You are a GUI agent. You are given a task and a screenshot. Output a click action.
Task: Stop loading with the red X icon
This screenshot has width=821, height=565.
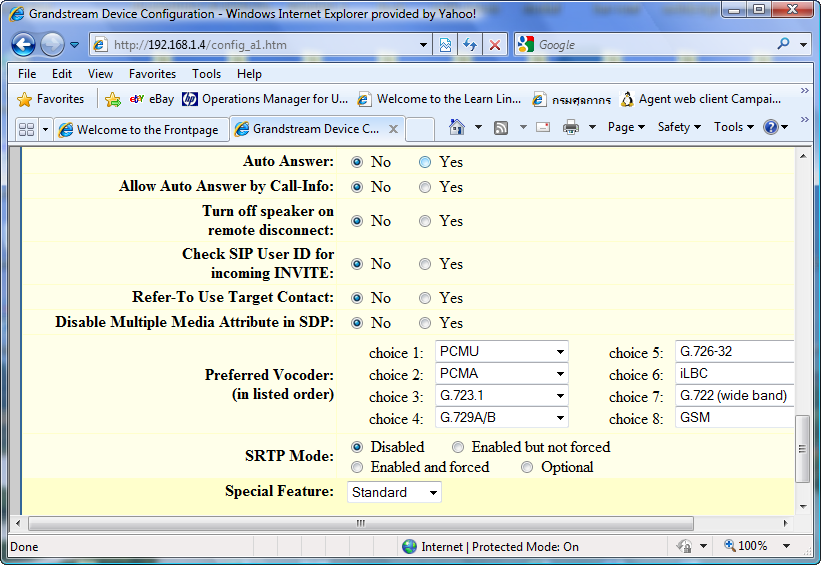pyautogui.click(x=494, y=45)
